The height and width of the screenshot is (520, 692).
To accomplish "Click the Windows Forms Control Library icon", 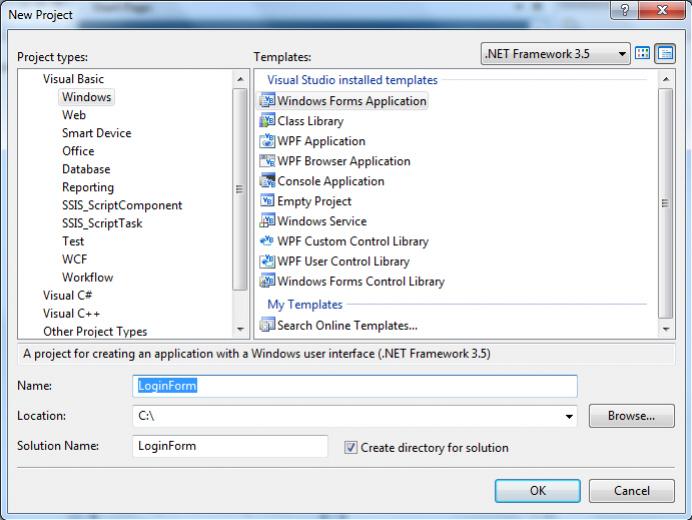I will (x=267, y=281).
